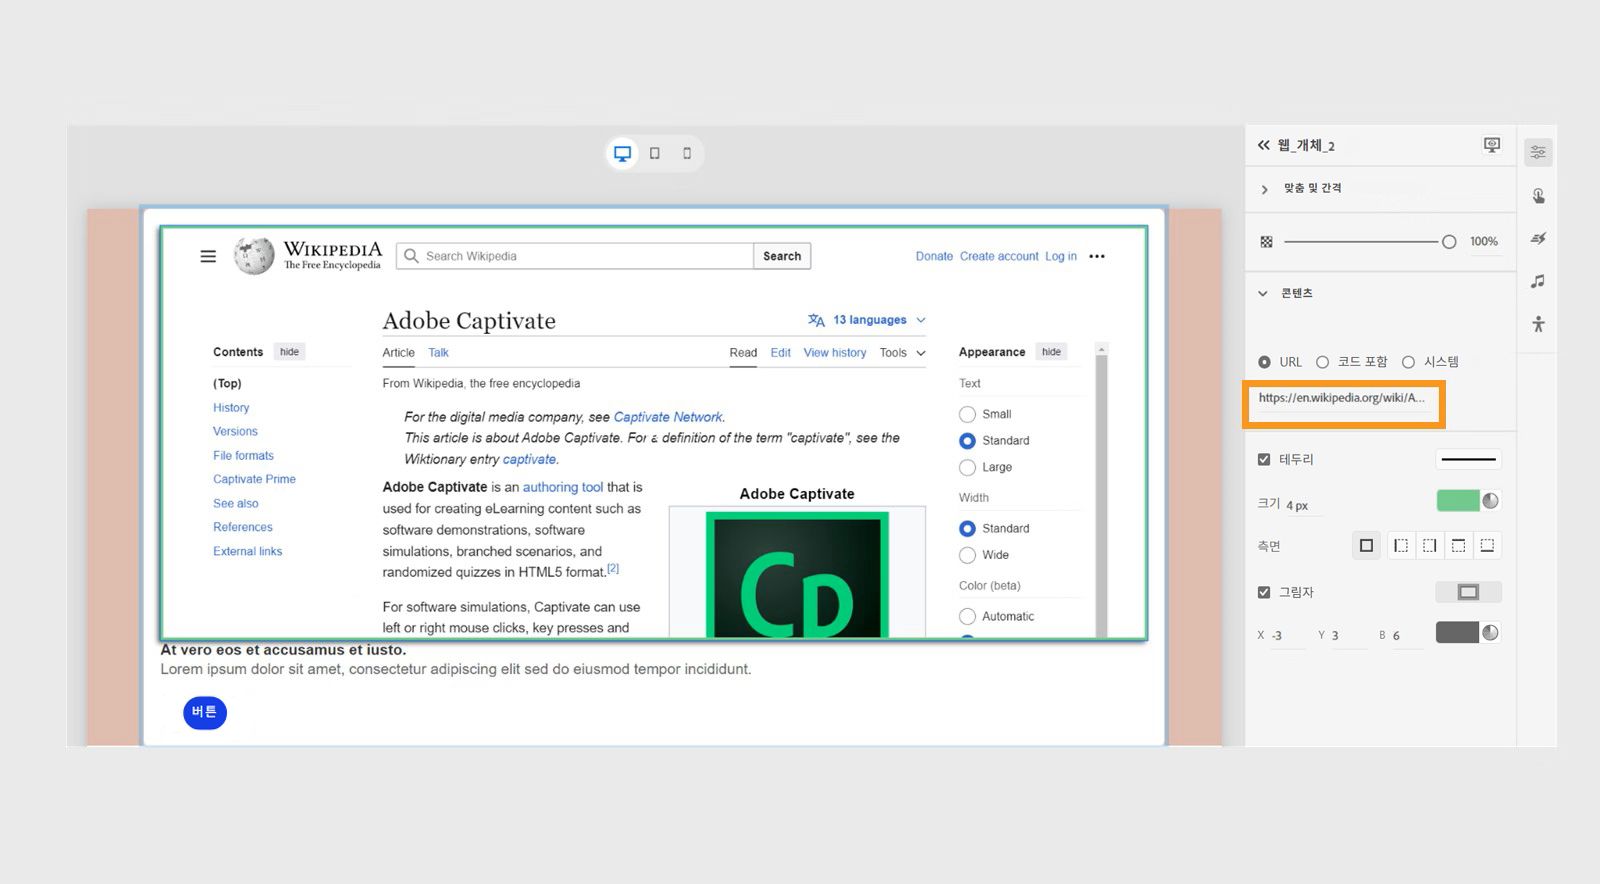This screenshot has height=884, width=1600.
Task: Hide the Appearance panel
Action: coord(1051,352)
